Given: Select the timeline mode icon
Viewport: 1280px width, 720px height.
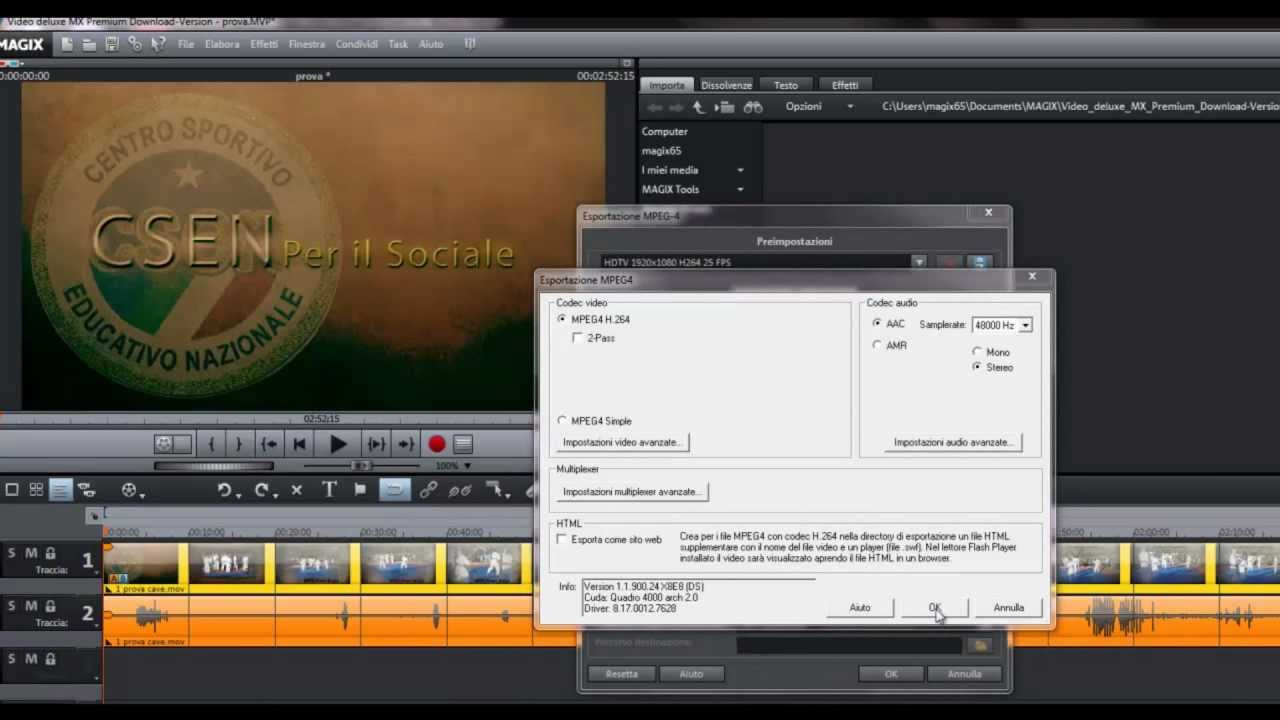Looking at the screenshot, I should pyautogui.click(x=60, y=489).
